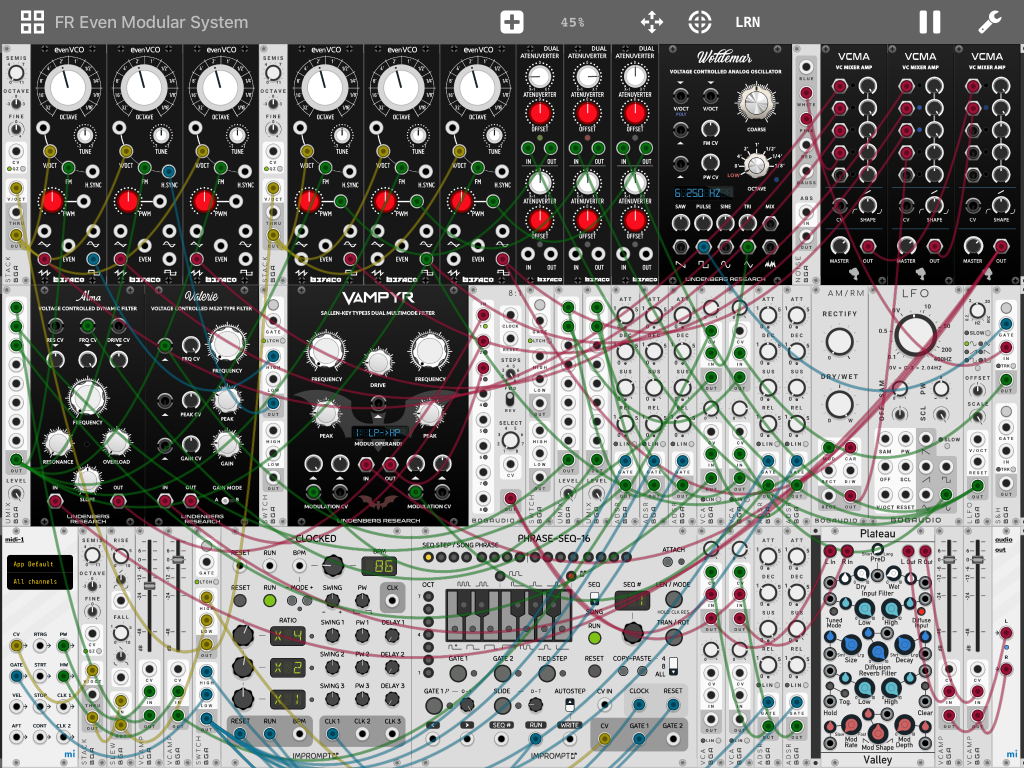
Task: Open midi-1 App Default device selector
Action: [39, 564]
